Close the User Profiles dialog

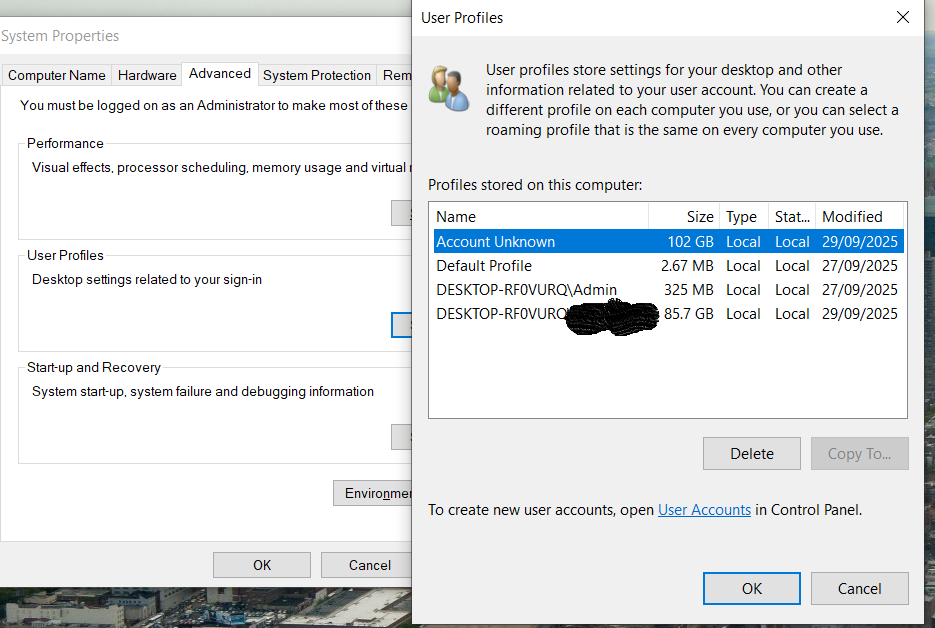coord(903,17)
